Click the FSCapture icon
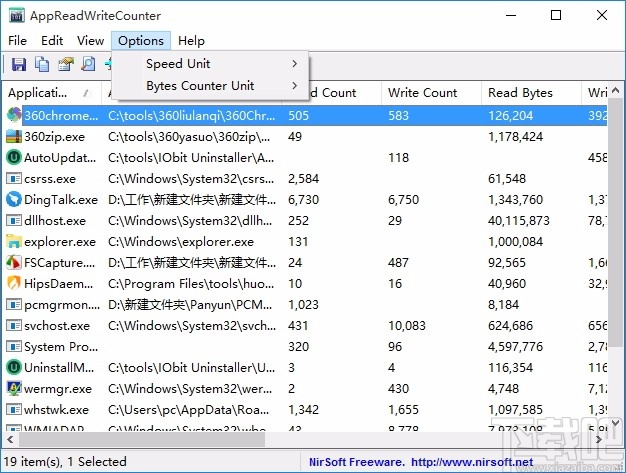 [x=14, y=262]
